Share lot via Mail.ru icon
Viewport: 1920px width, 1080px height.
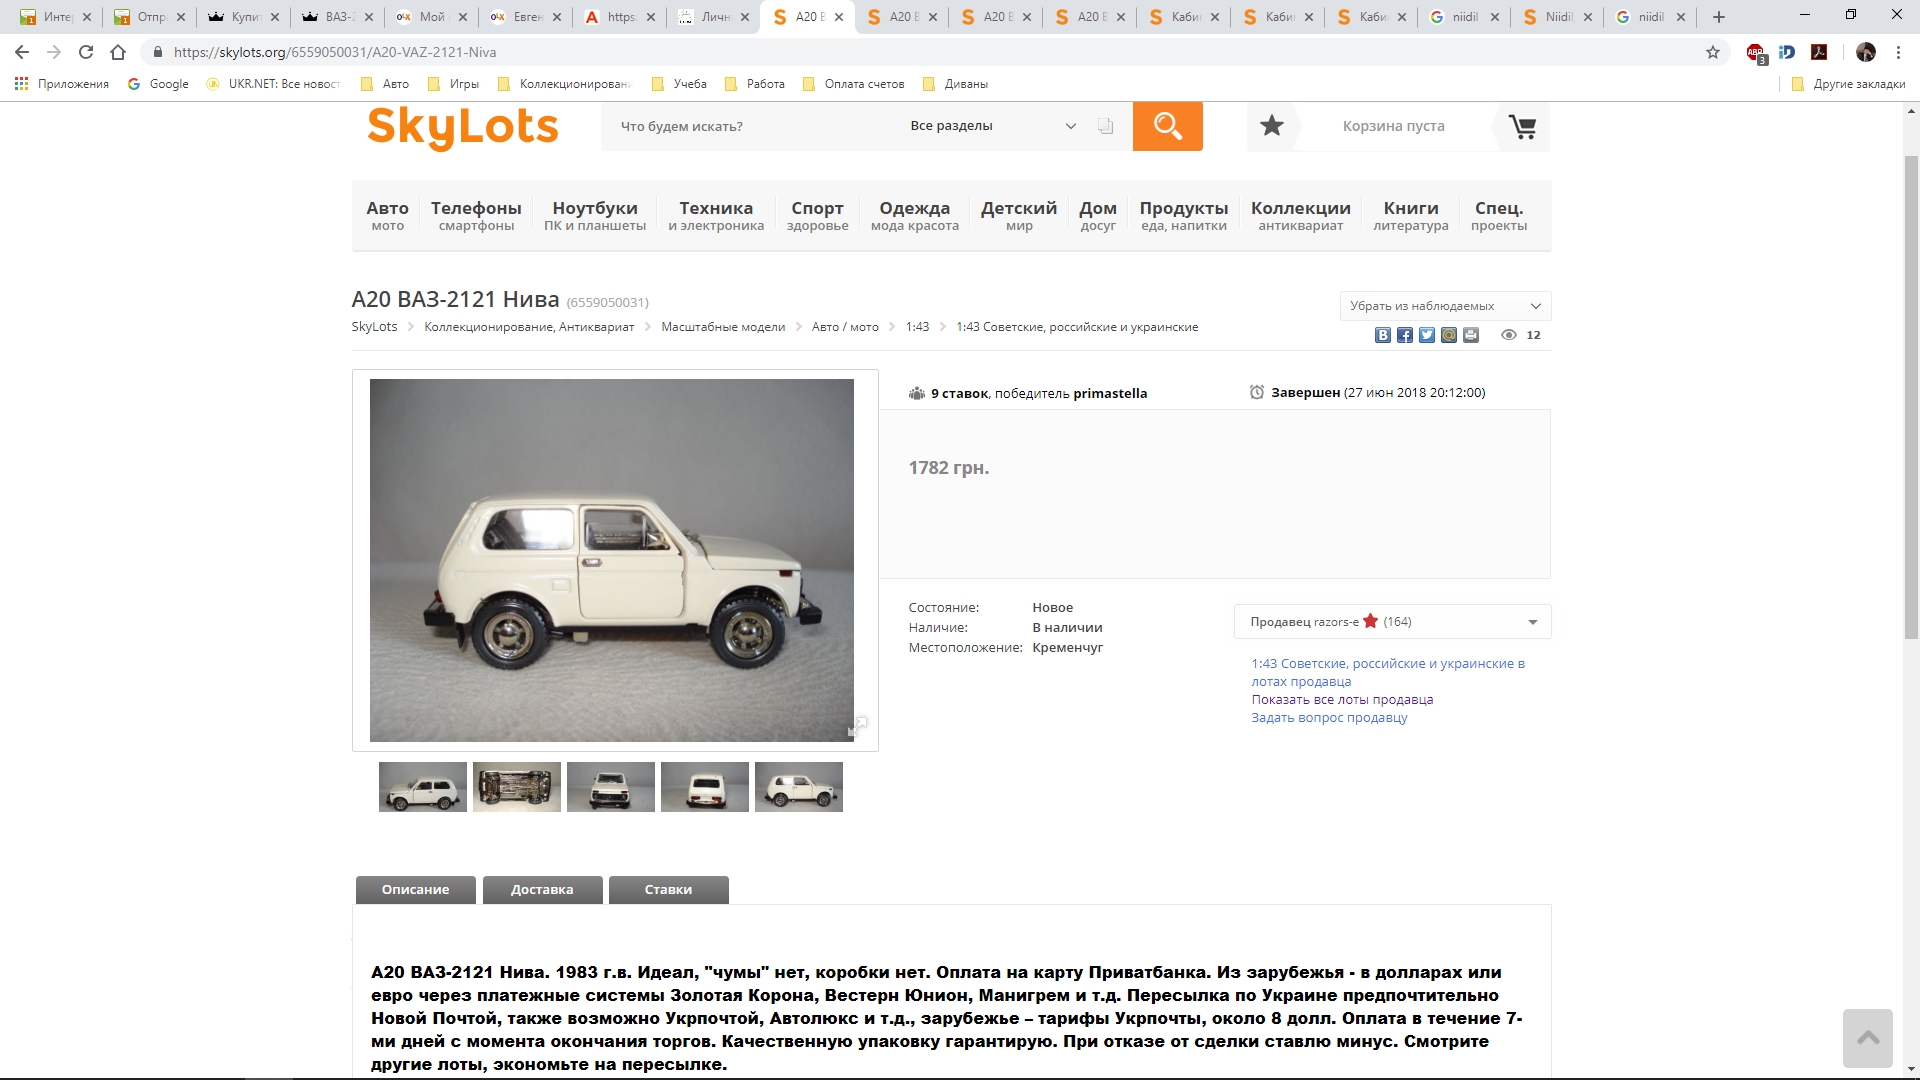1448,335
